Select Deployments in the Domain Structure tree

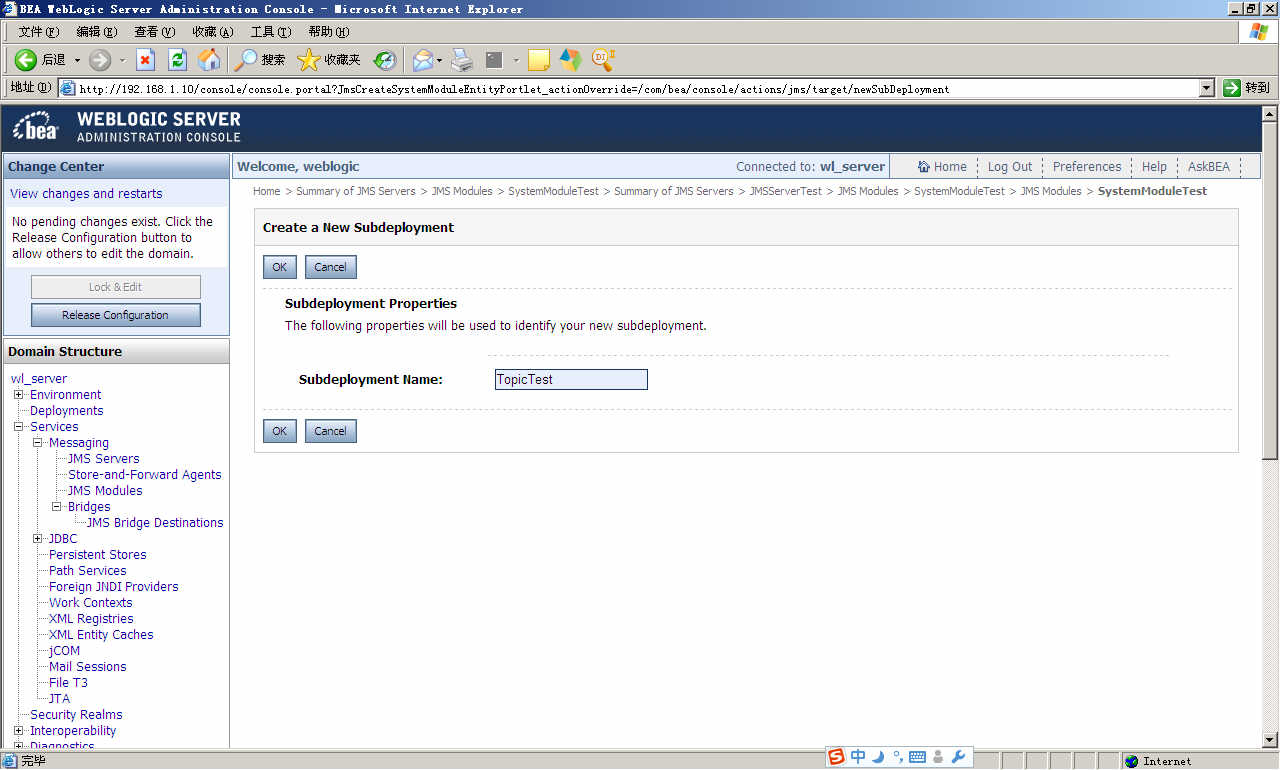(x=67, y=411)
